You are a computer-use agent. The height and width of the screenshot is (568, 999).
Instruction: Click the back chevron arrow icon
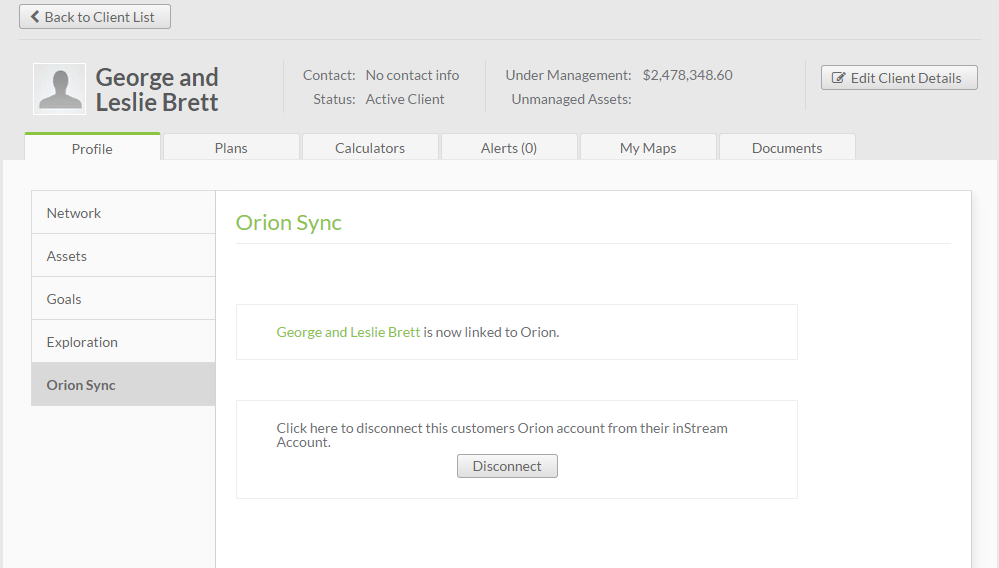pos(35,17)
